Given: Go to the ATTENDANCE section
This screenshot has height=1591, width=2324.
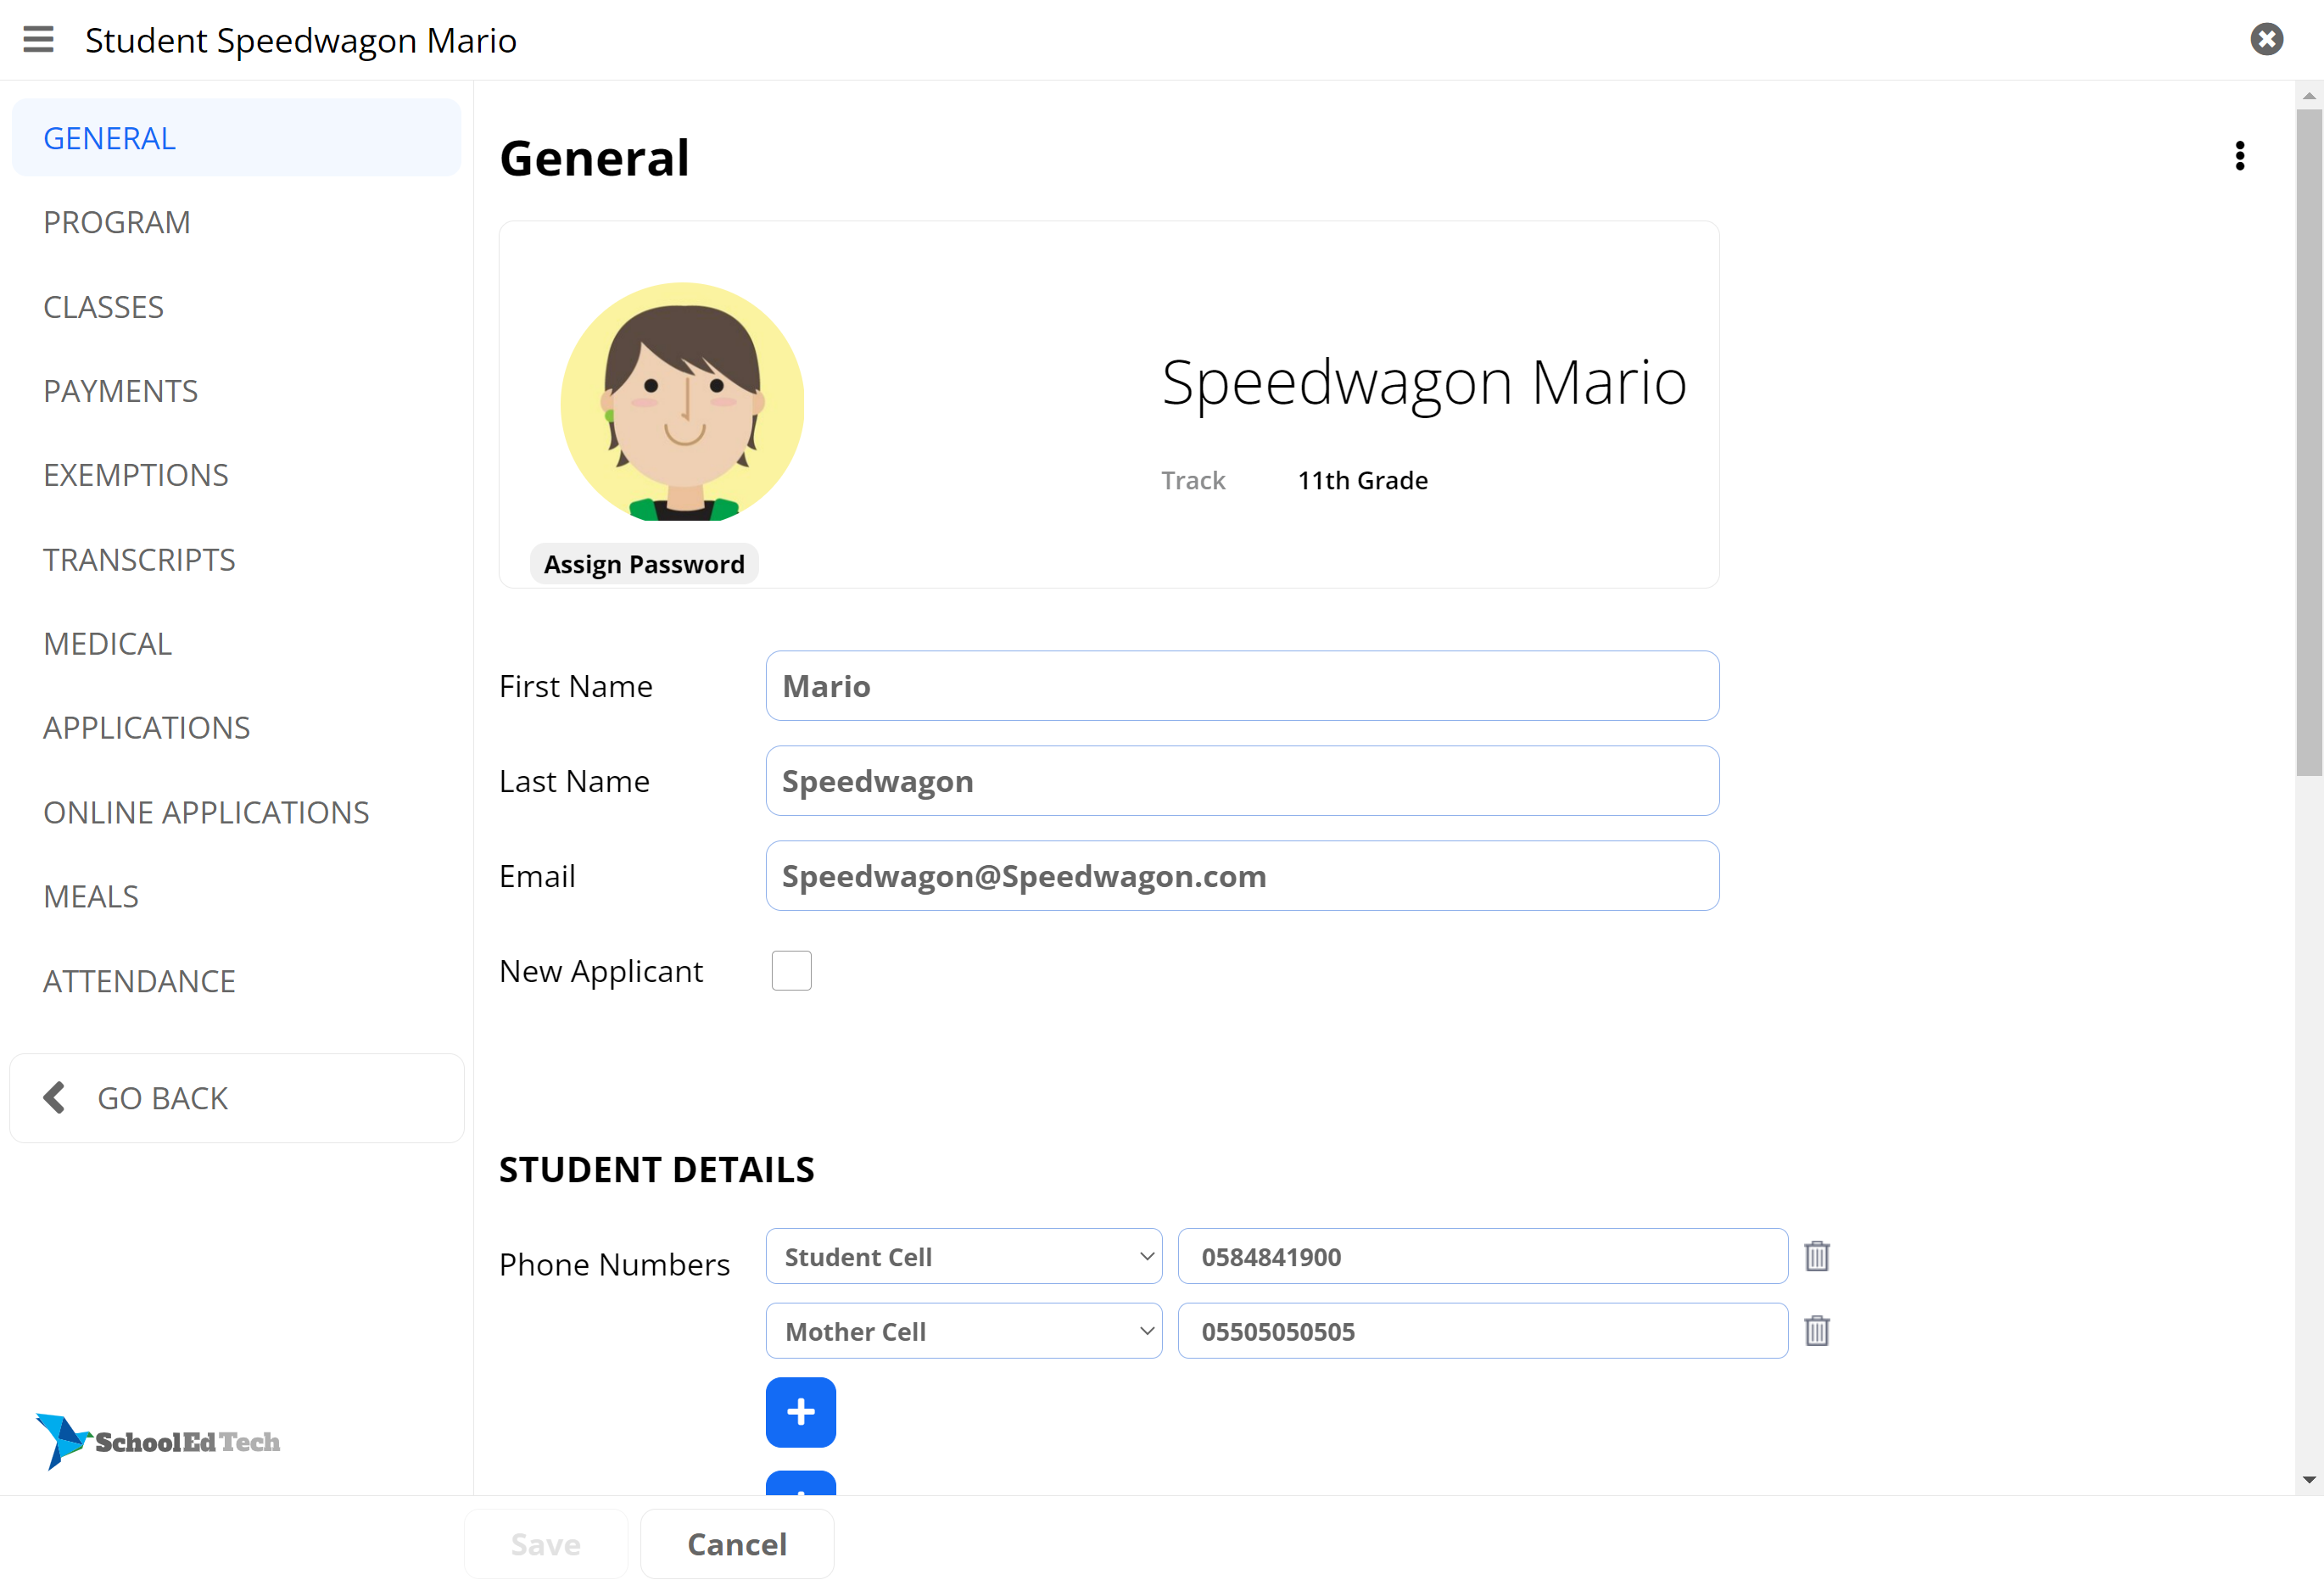Looking at the screenshot, I should click(x=139, y=981).
